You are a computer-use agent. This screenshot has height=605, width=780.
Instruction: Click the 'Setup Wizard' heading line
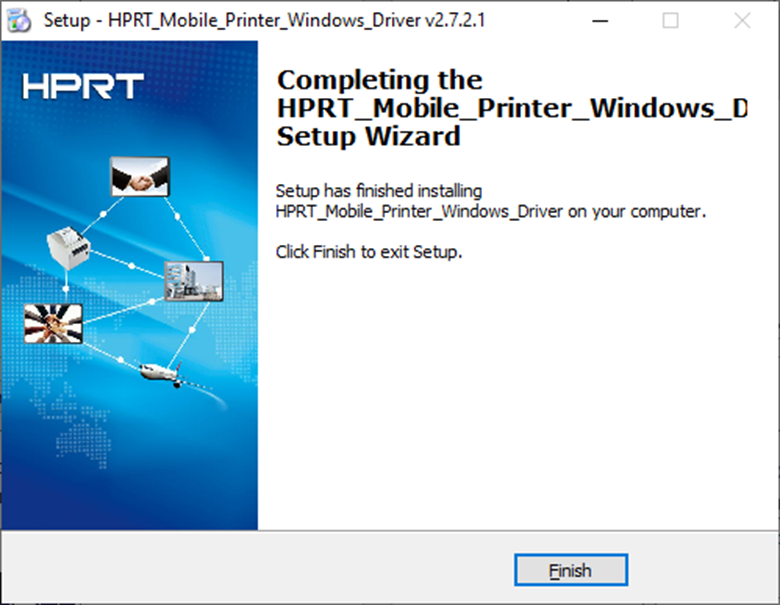368,136
